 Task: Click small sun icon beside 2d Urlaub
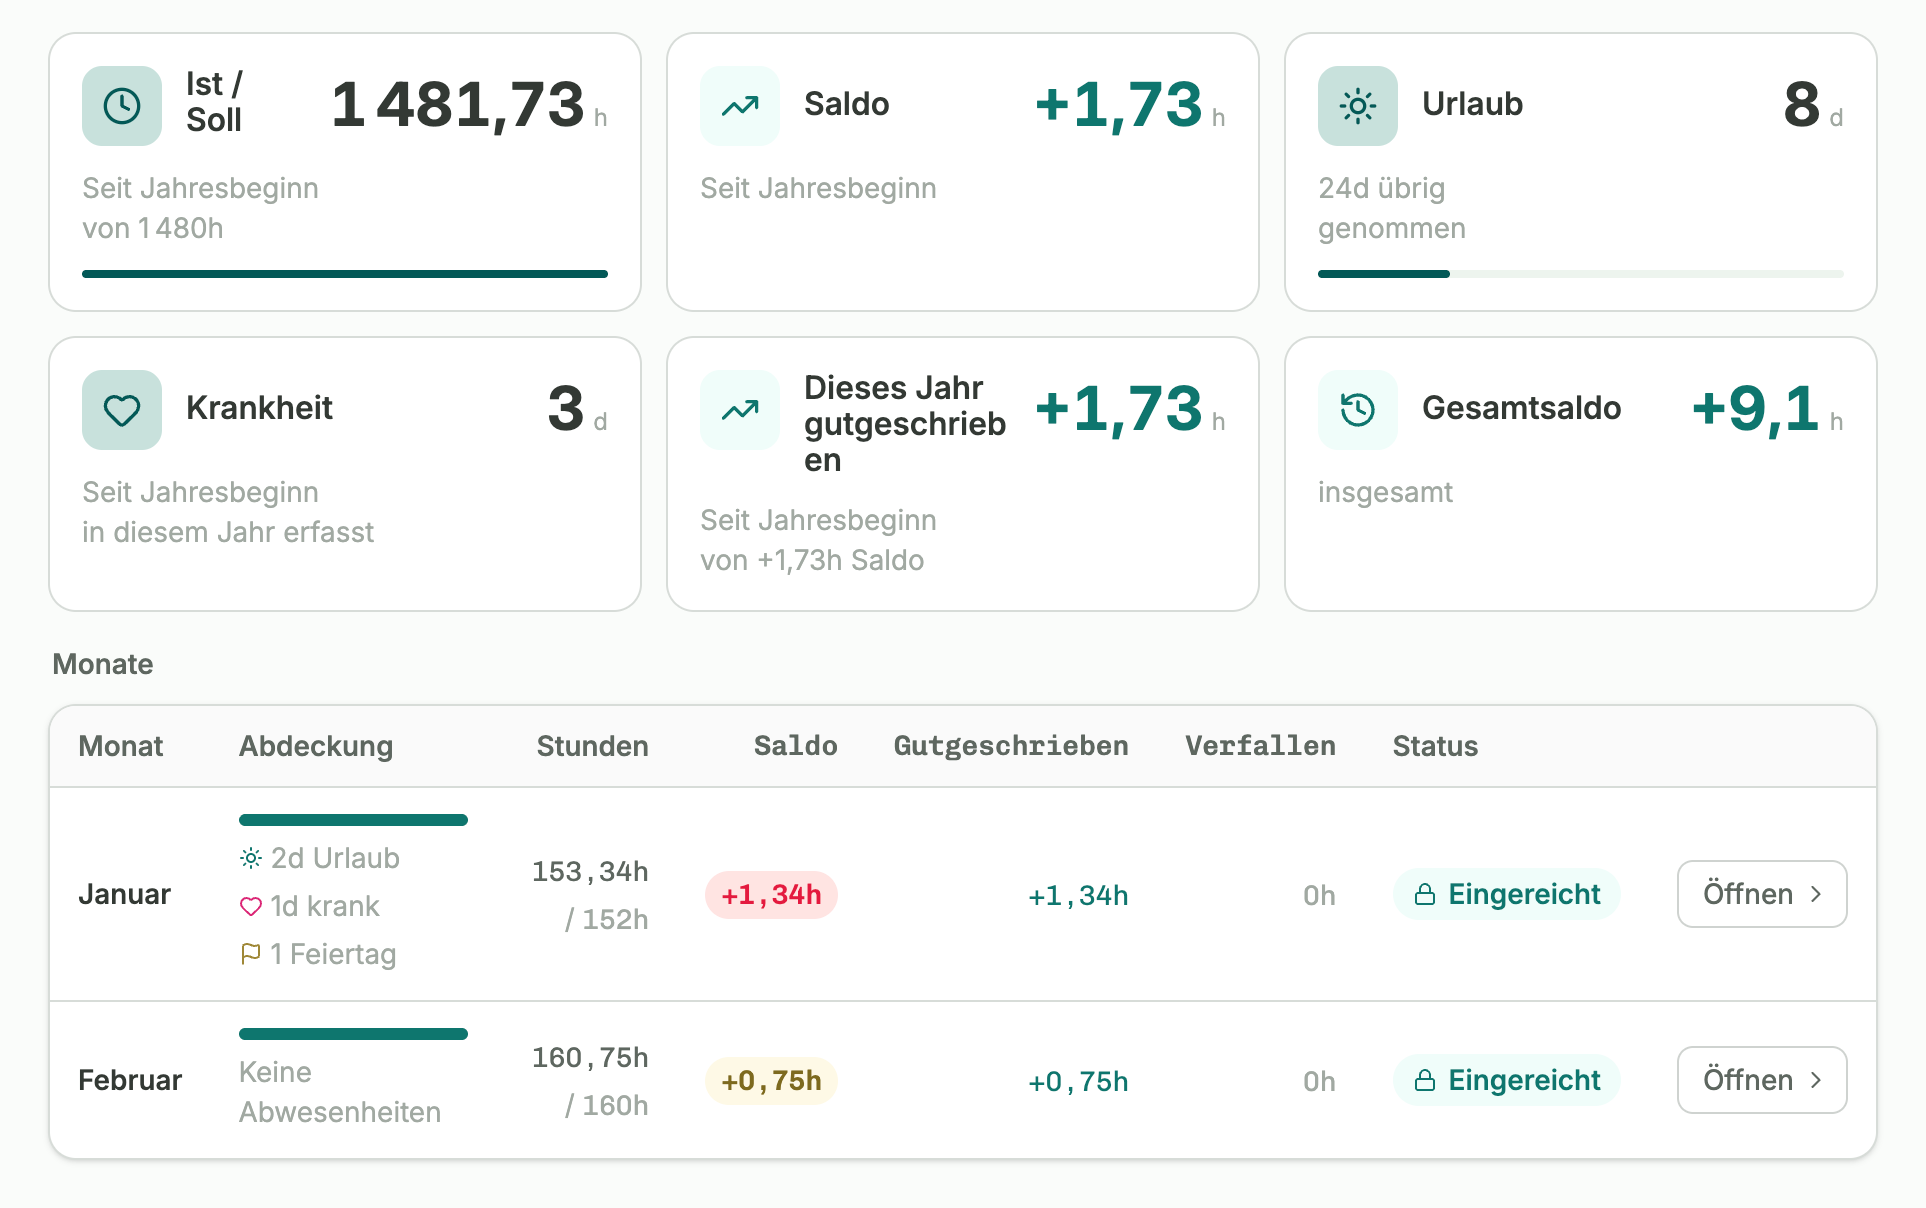tap(250, 858)
